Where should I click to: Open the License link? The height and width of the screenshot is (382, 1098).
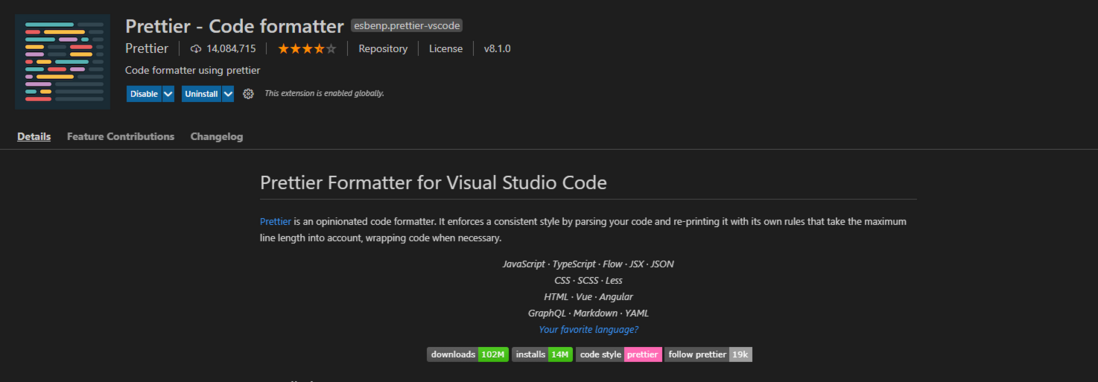446,49
